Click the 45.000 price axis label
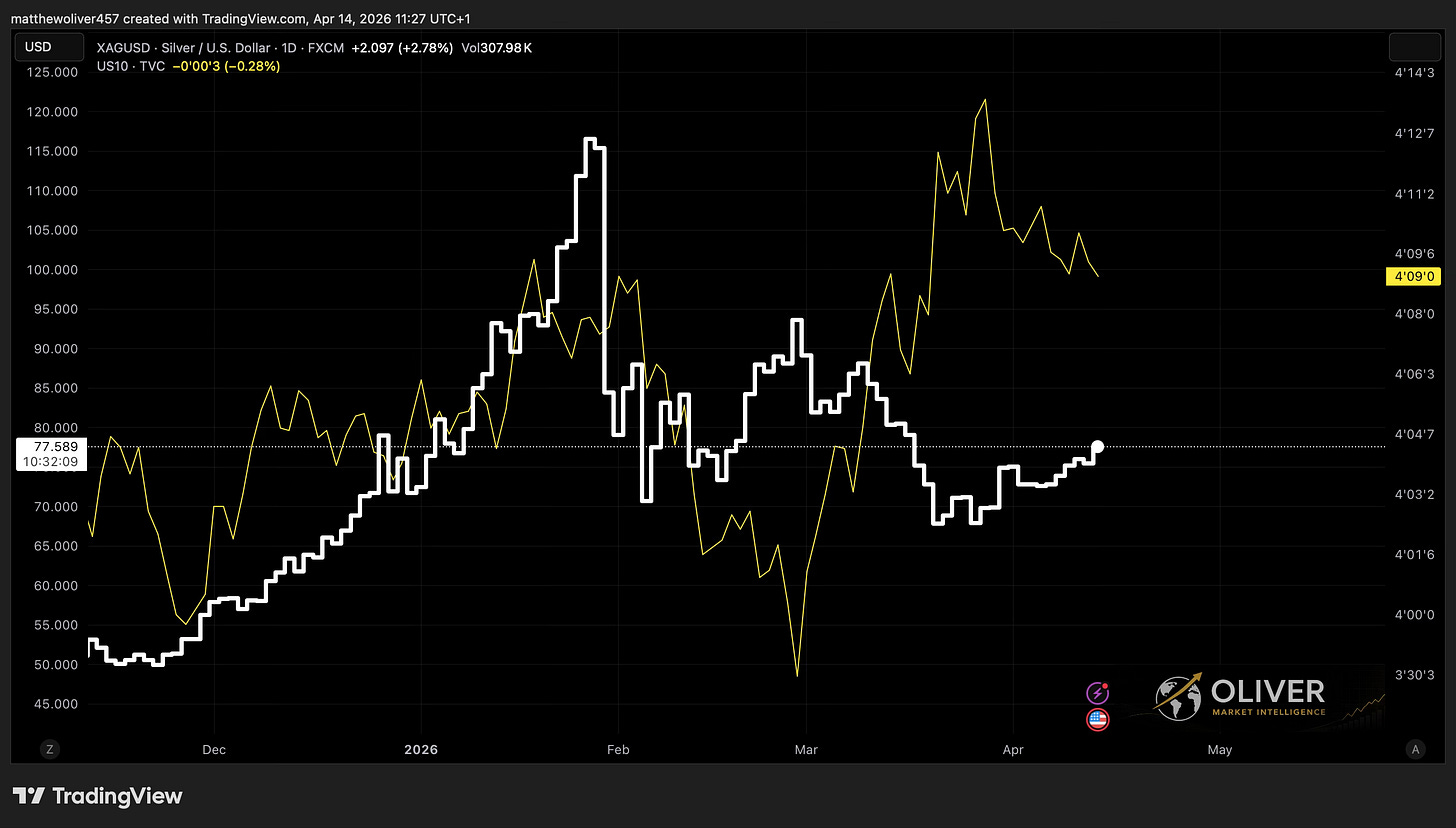Screen dimensions: 1456x828 pos(54,704)
